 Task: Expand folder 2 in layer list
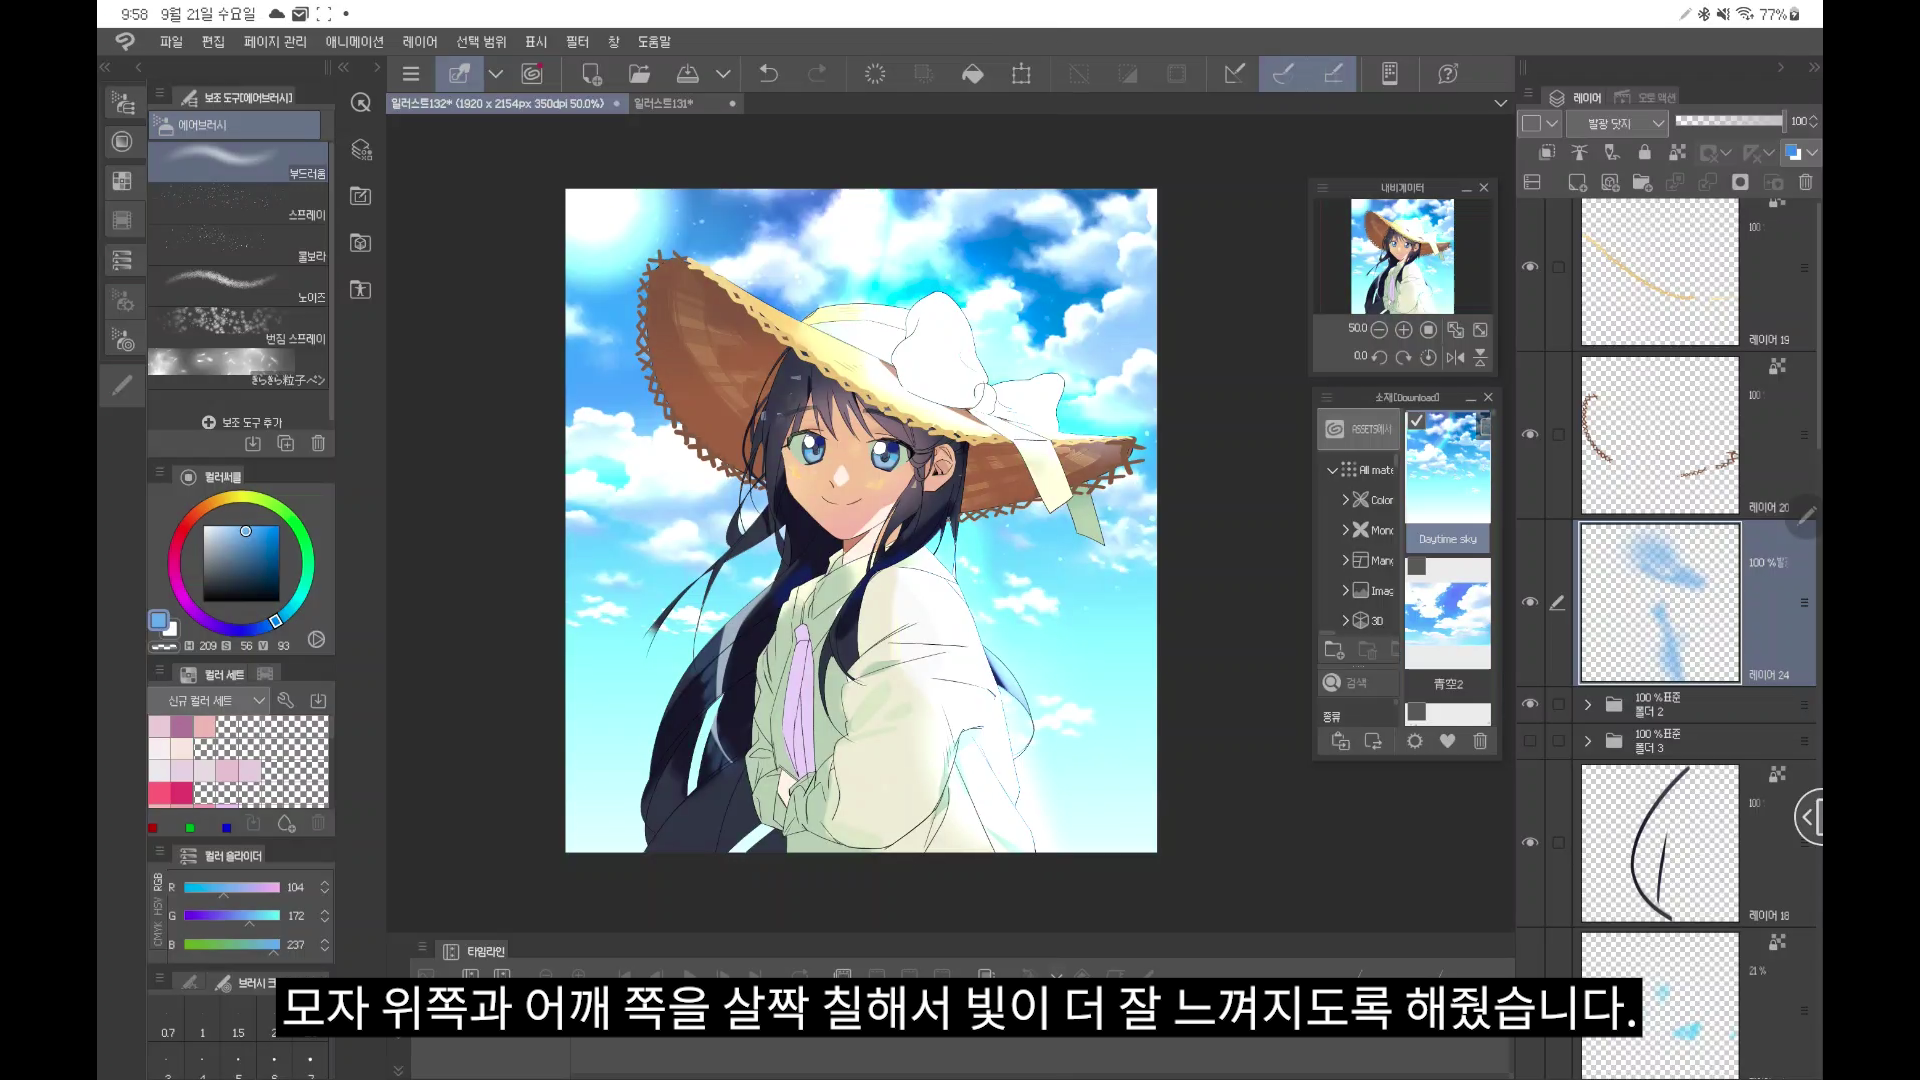tap(1587, 705)
